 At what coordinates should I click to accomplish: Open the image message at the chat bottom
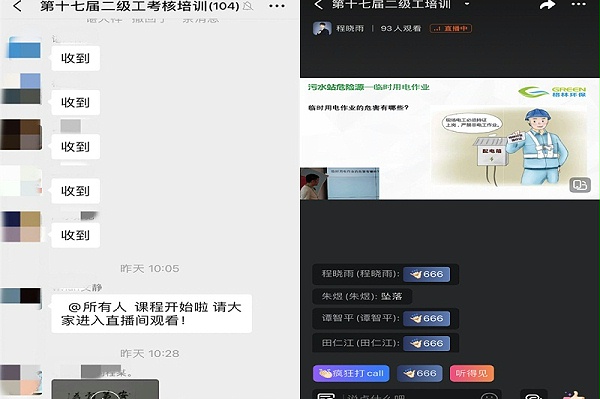(105, 389)
